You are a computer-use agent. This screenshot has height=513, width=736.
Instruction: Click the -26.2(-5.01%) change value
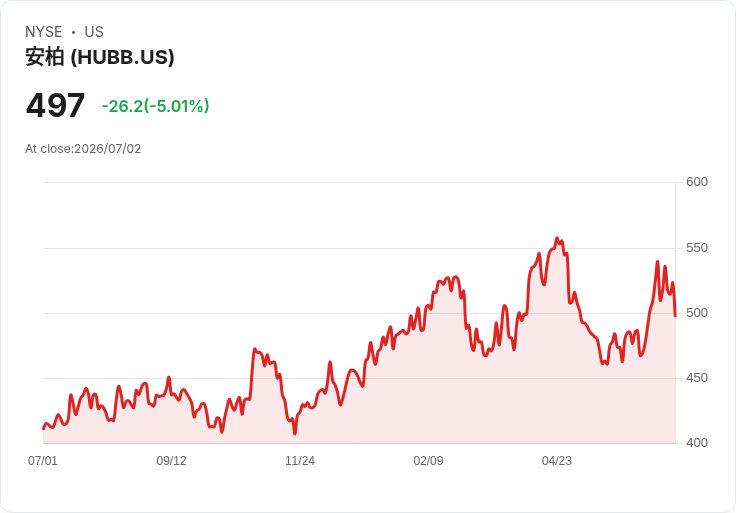click(155, 106)
